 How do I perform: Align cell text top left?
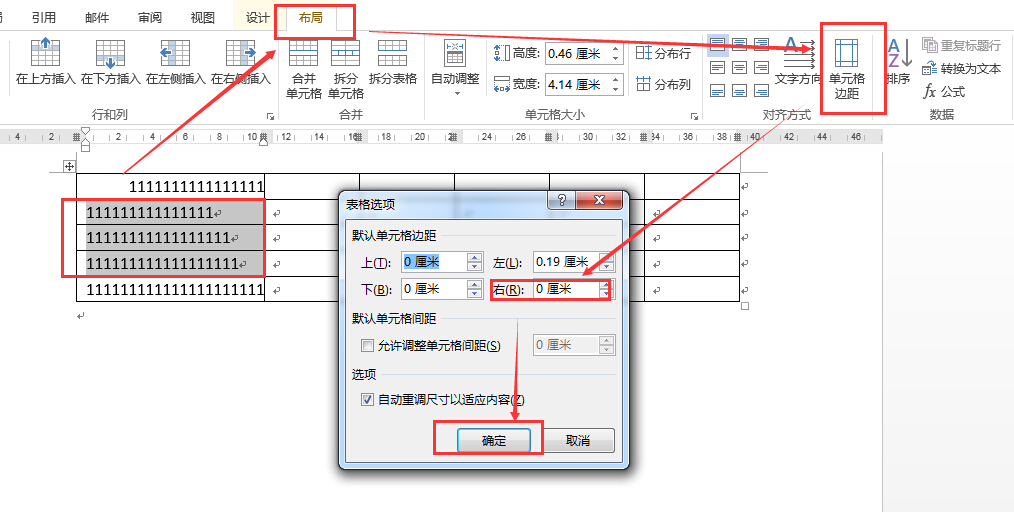point(718,45)
